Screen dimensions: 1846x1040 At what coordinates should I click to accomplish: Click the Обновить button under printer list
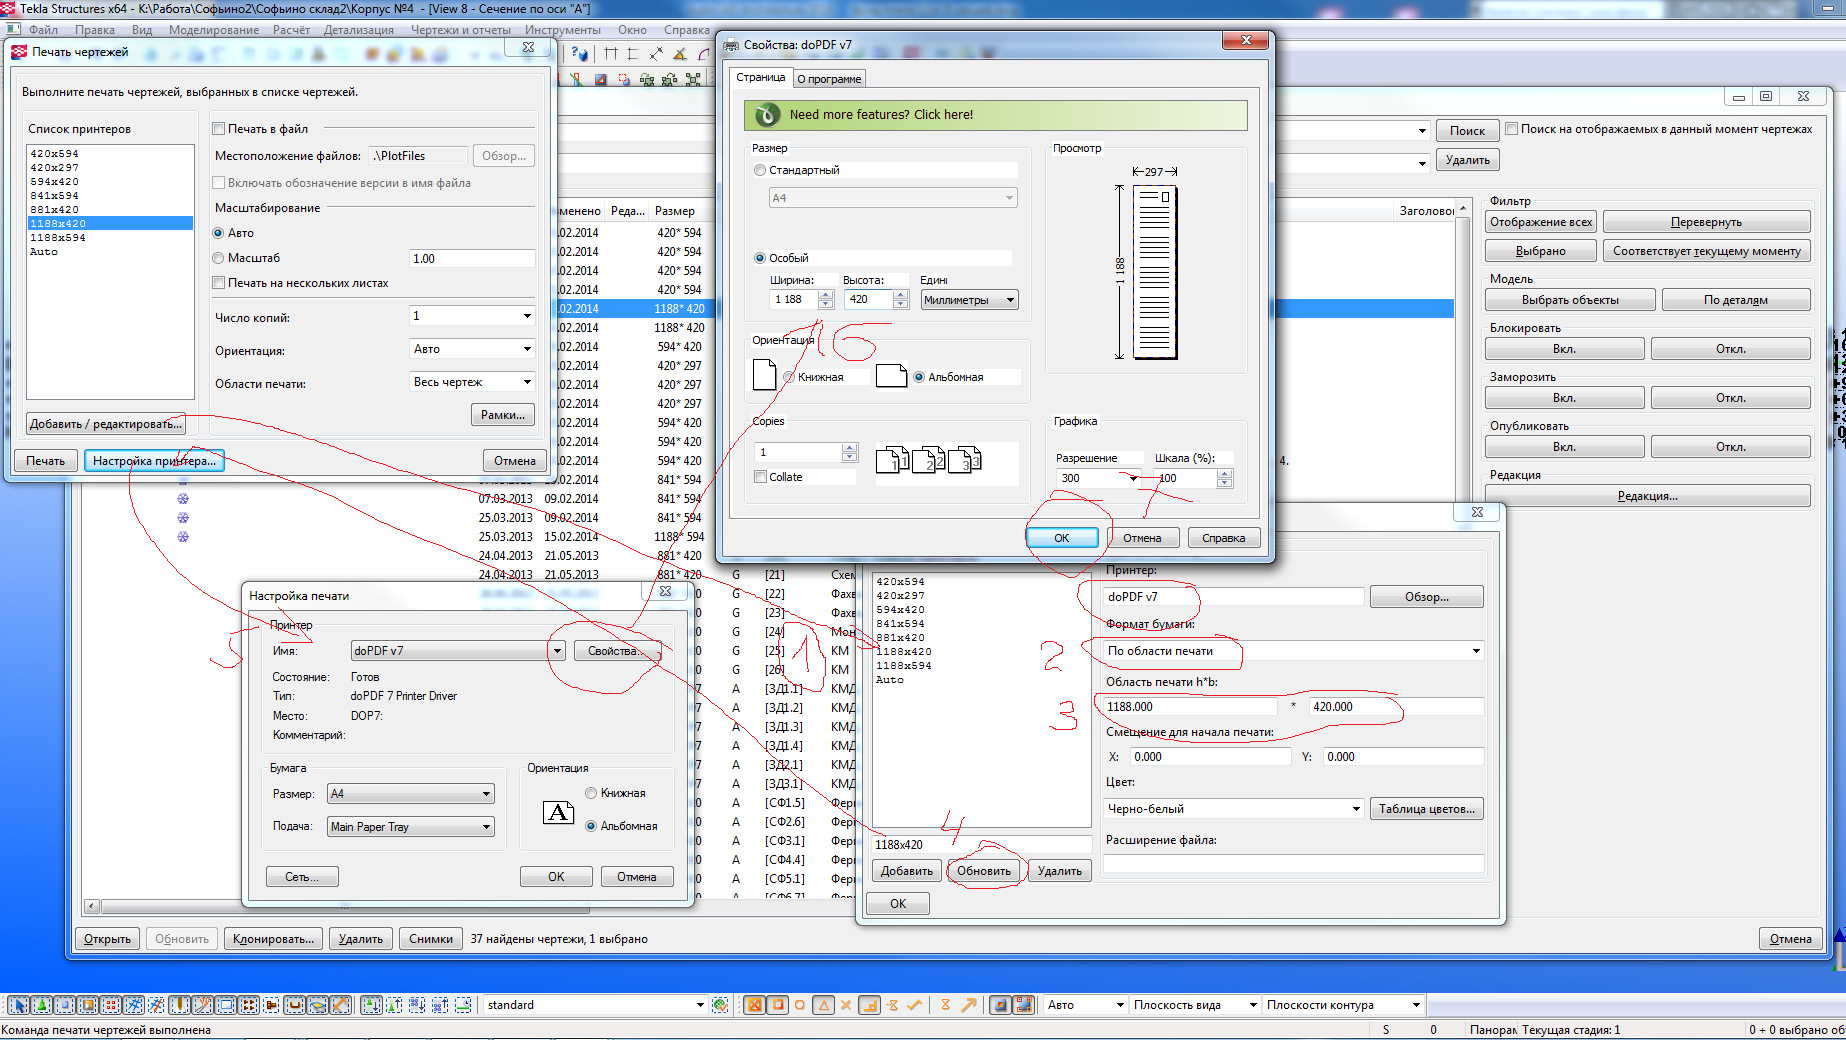click(x=983, y=871)
